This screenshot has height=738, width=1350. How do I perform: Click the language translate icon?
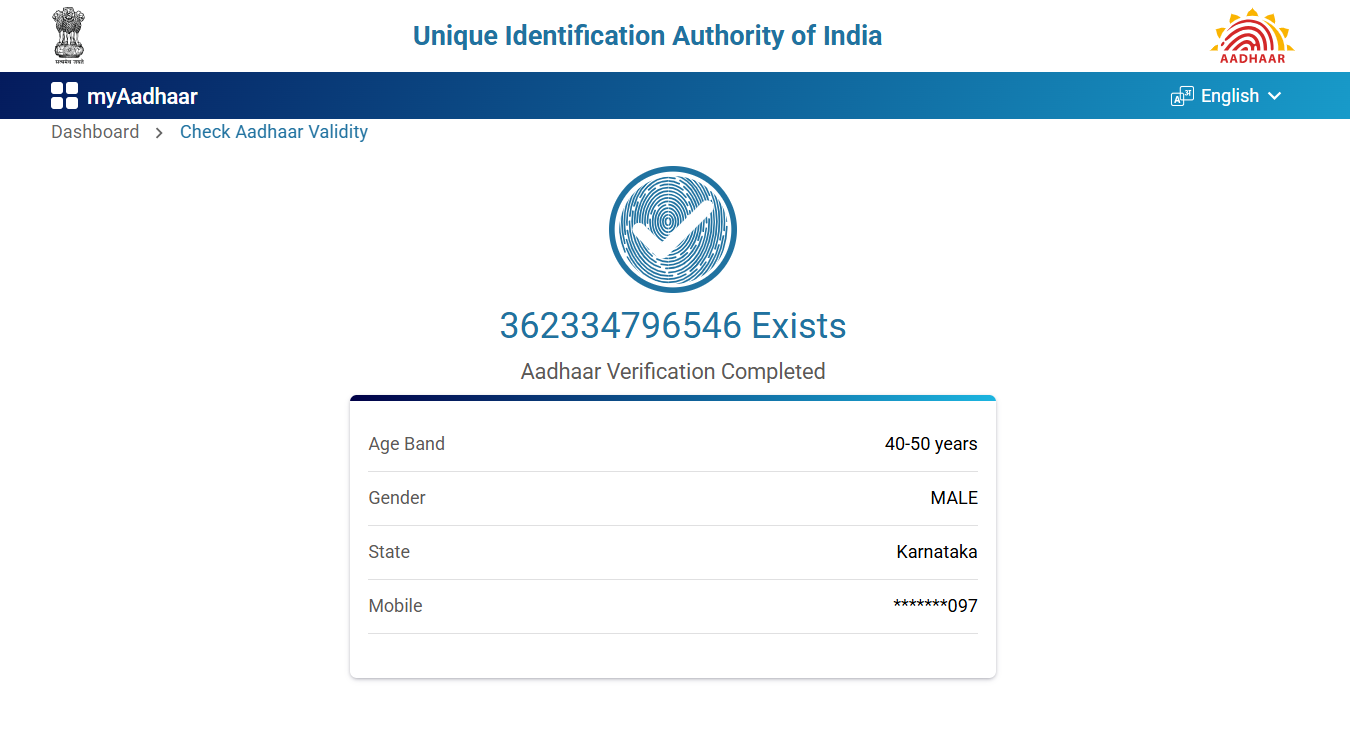click(1182, 96)
